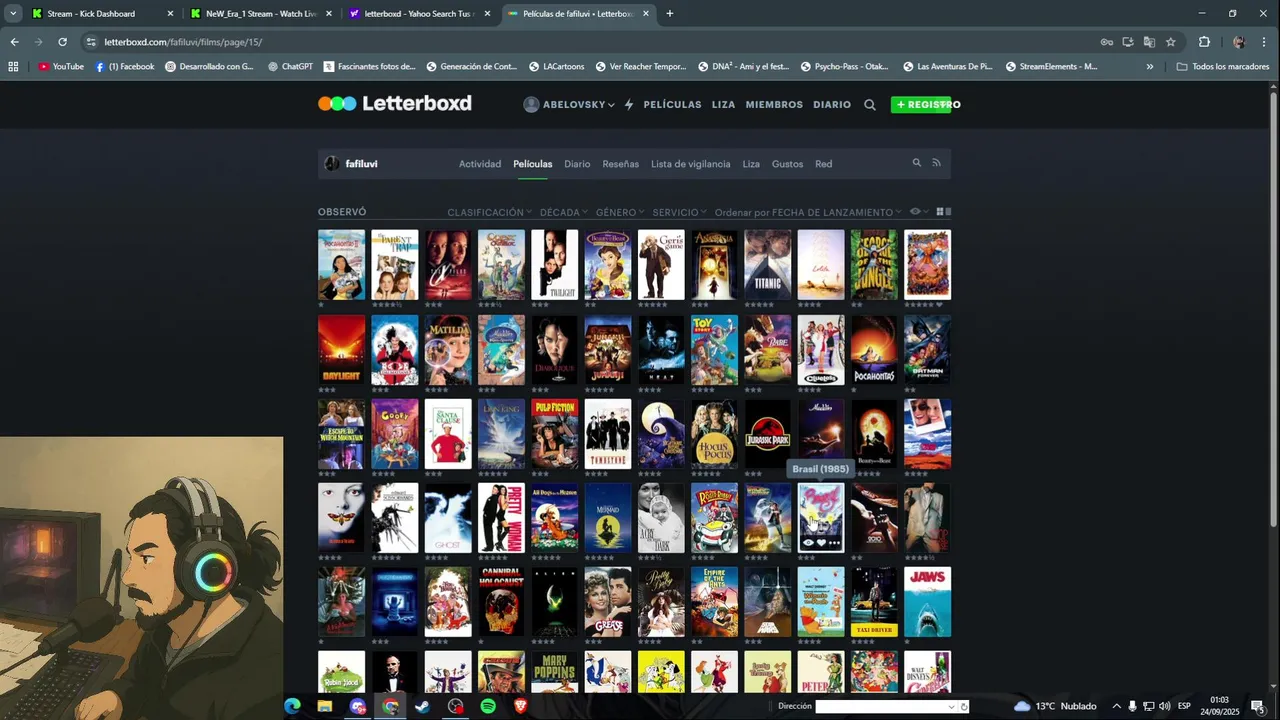Reload the current page

coord(62,42)
